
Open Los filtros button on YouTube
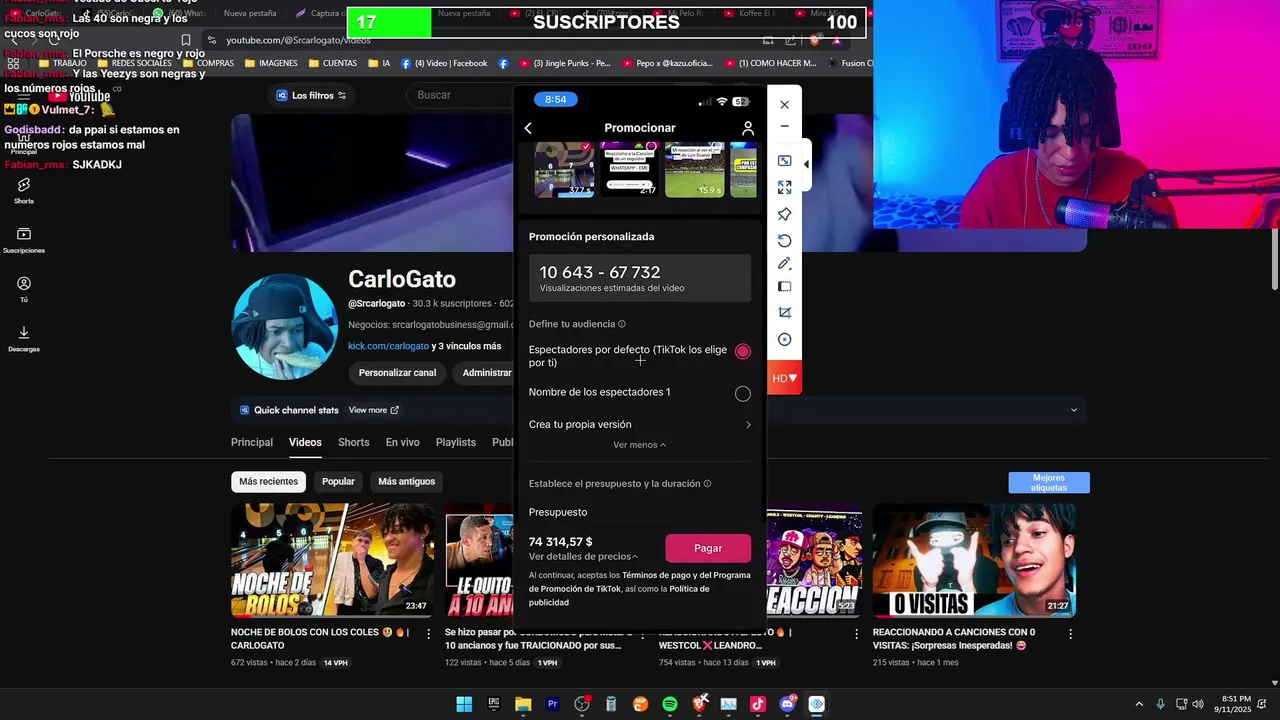tap(311, 95)
